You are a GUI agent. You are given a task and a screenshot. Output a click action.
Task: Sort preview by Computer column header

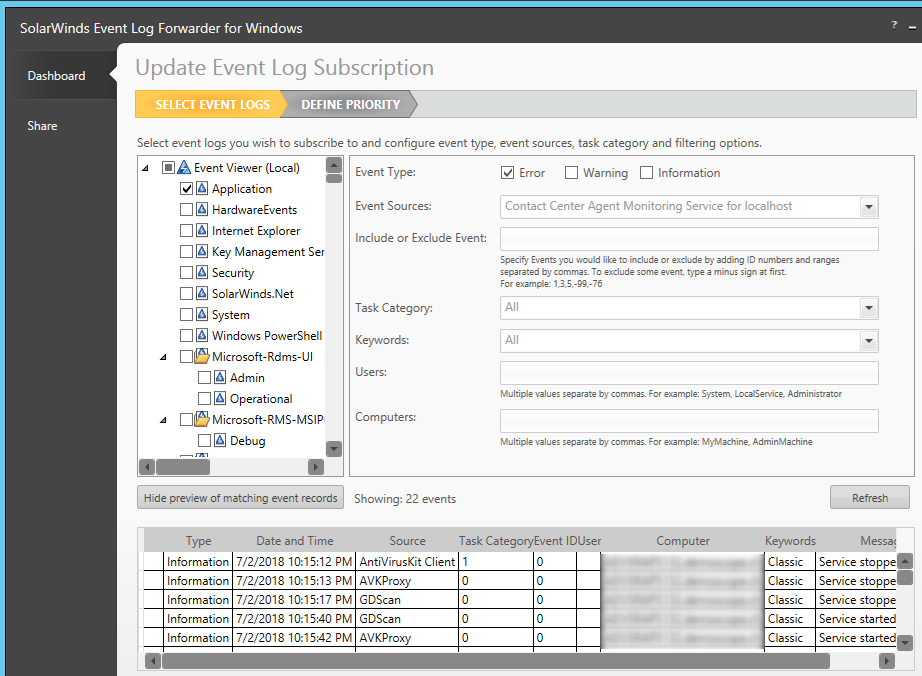pyautogui.click(x=683, y=541)
